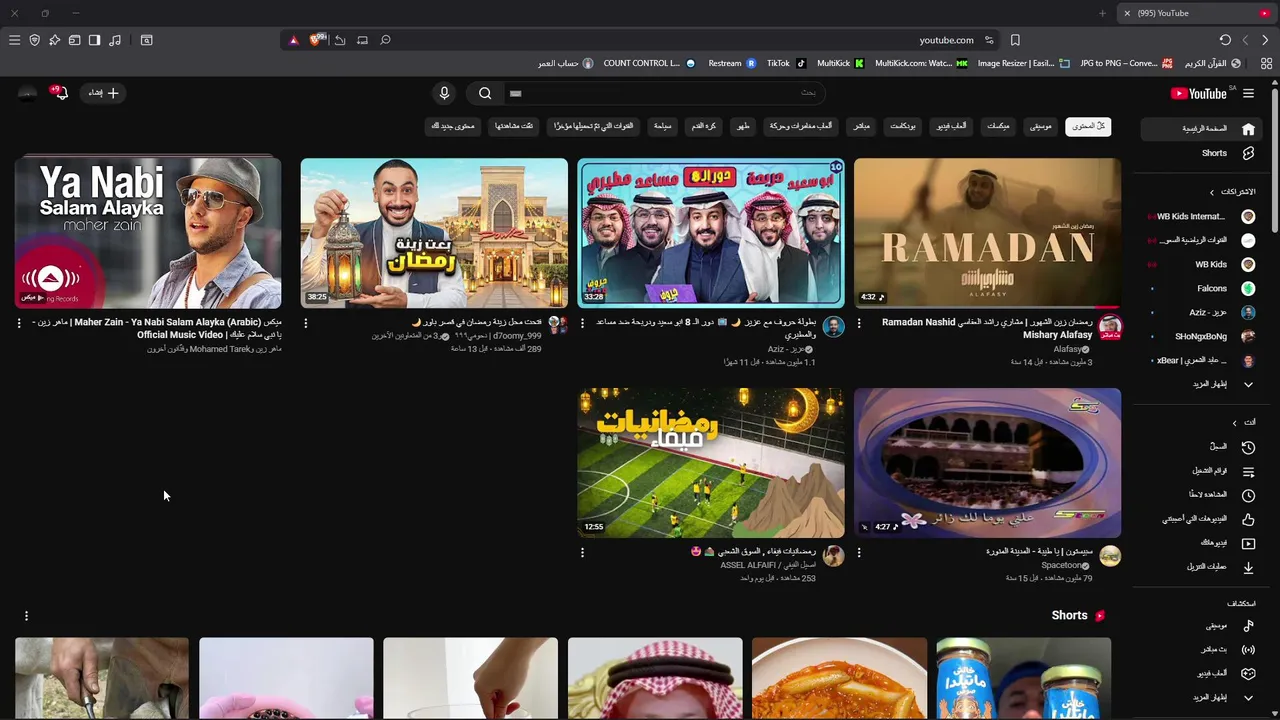
Task: Select the كل المحتوى (All) filter chip
Action: (x=1088, y=126)
